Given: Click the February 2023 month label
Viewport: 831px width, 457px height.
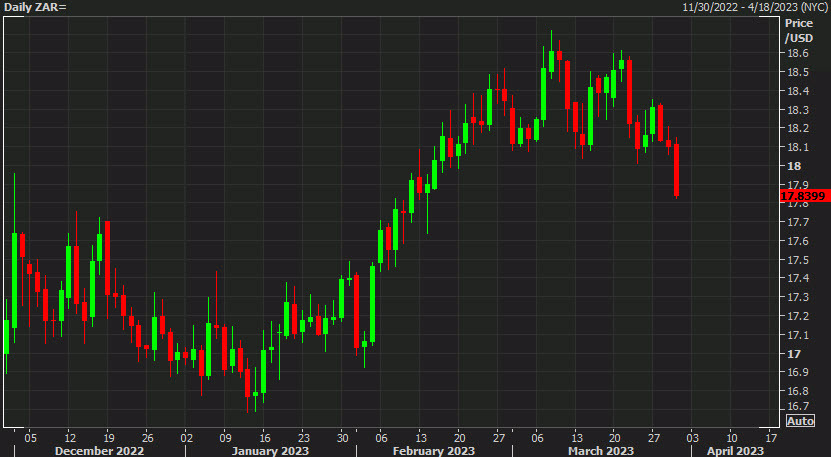Looking at the screenshot, I should click(x=434, y=451).
